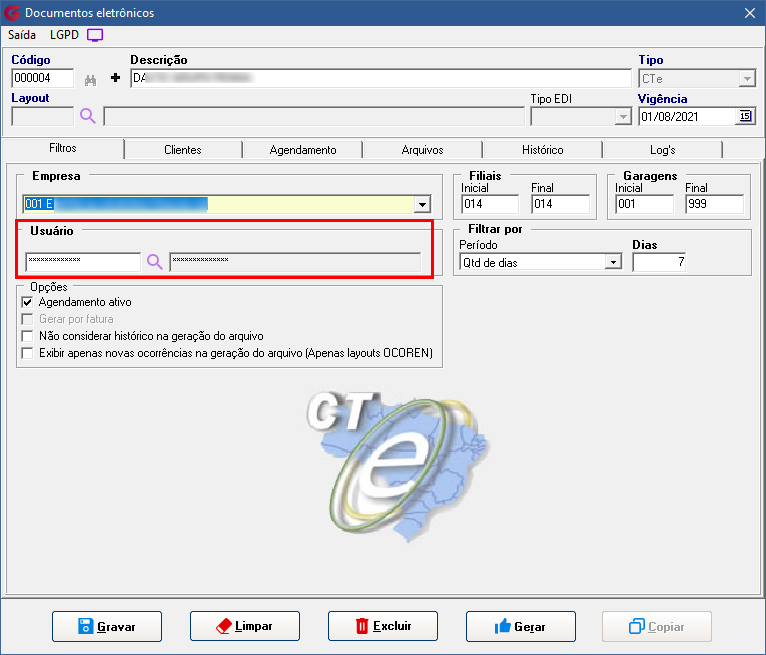Close the Documentos eletrônicos window
The image size is (766, 655).
750,13
